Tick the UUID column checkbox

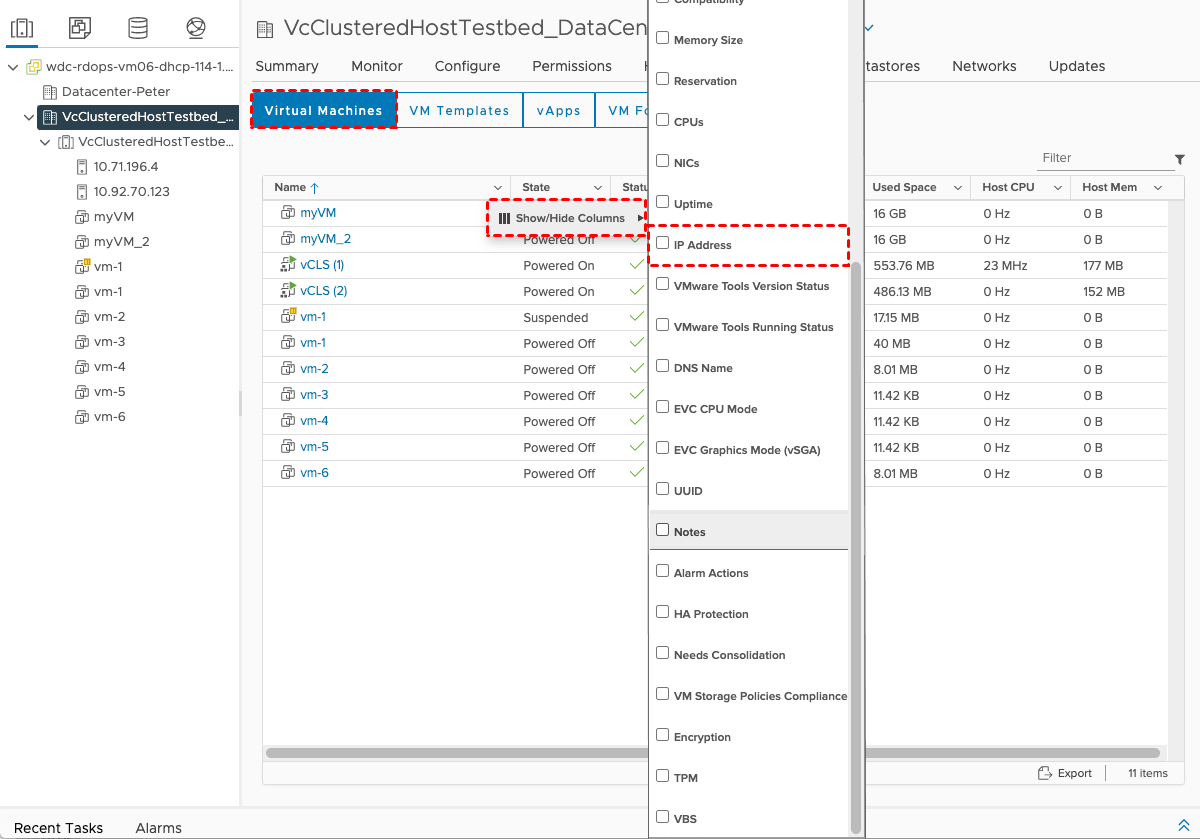[662, 489]
